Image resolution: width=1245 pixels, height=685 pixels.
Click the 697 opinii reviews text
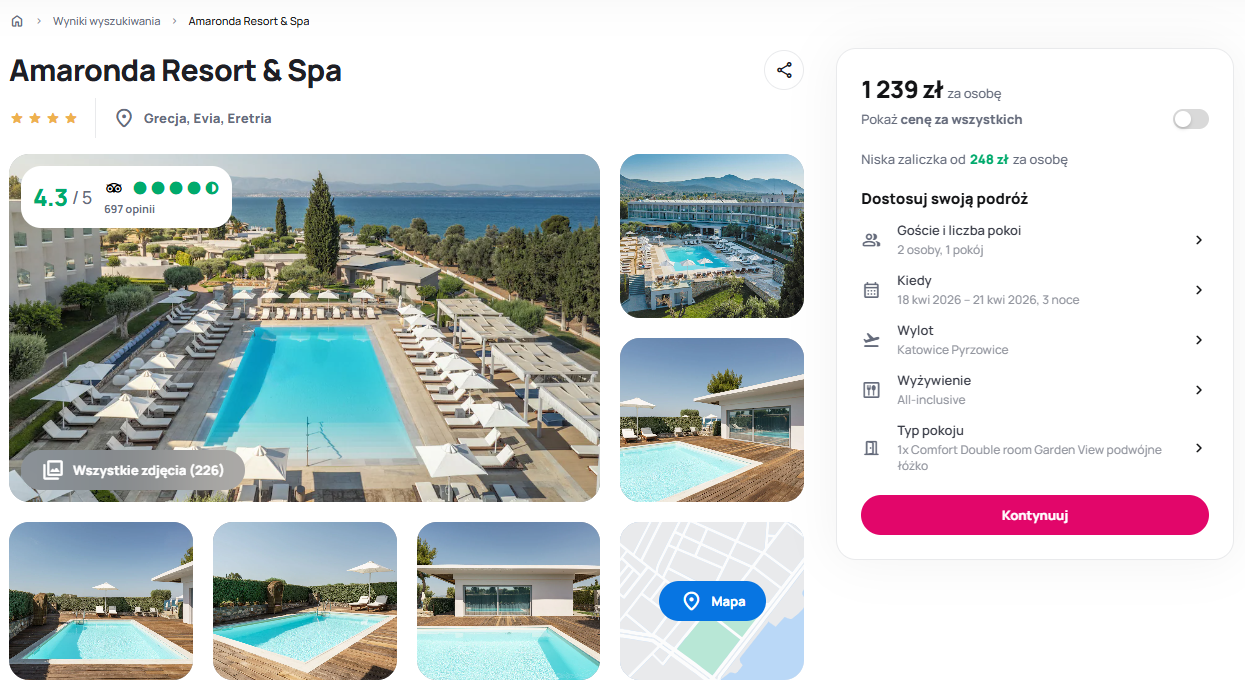click(130, 209)
